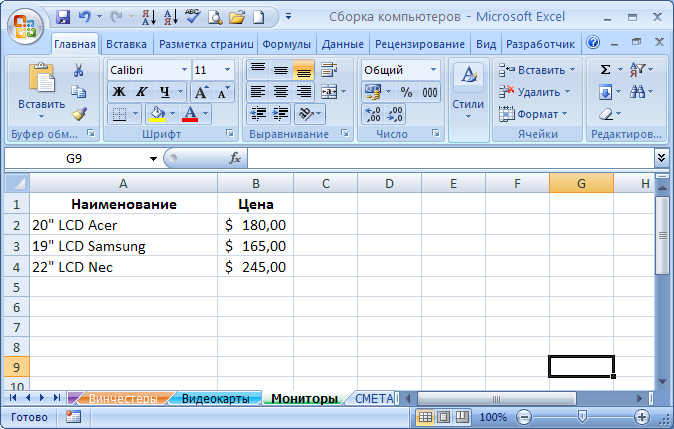Click the Office button logo

pyautogui.click(x=25, y=27)
